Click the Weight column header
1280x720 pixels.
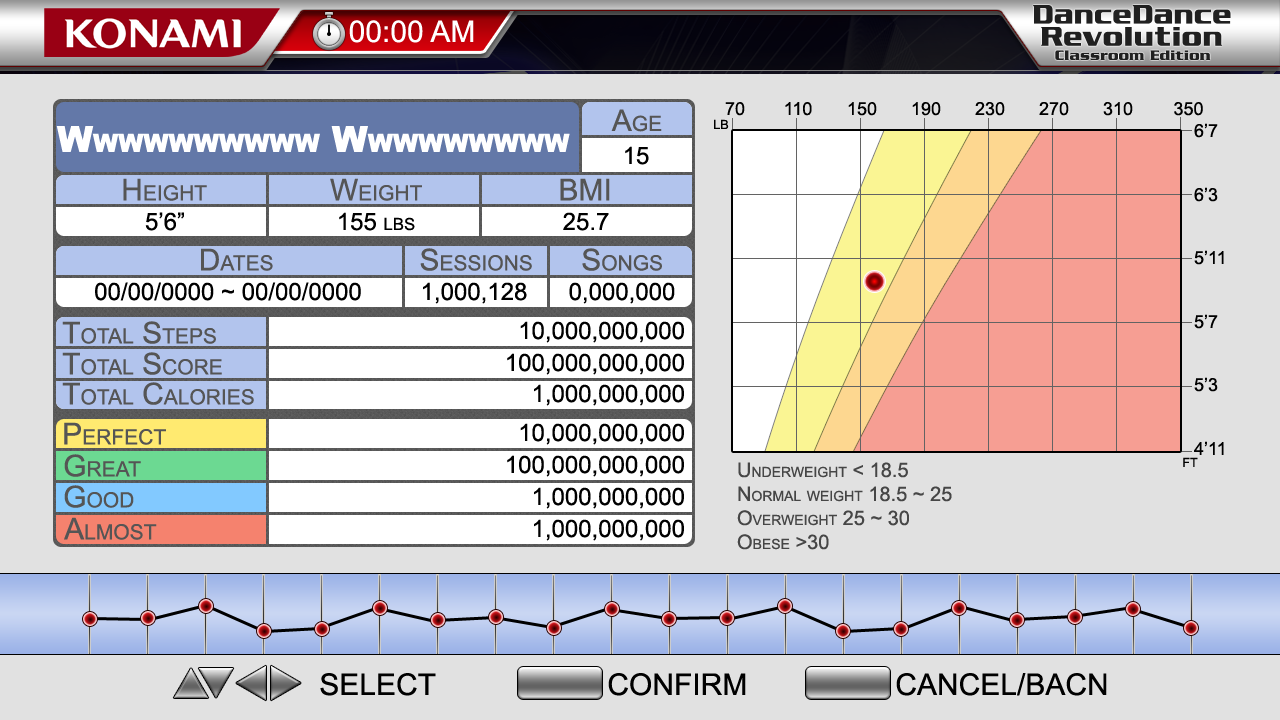coord(375,190)
